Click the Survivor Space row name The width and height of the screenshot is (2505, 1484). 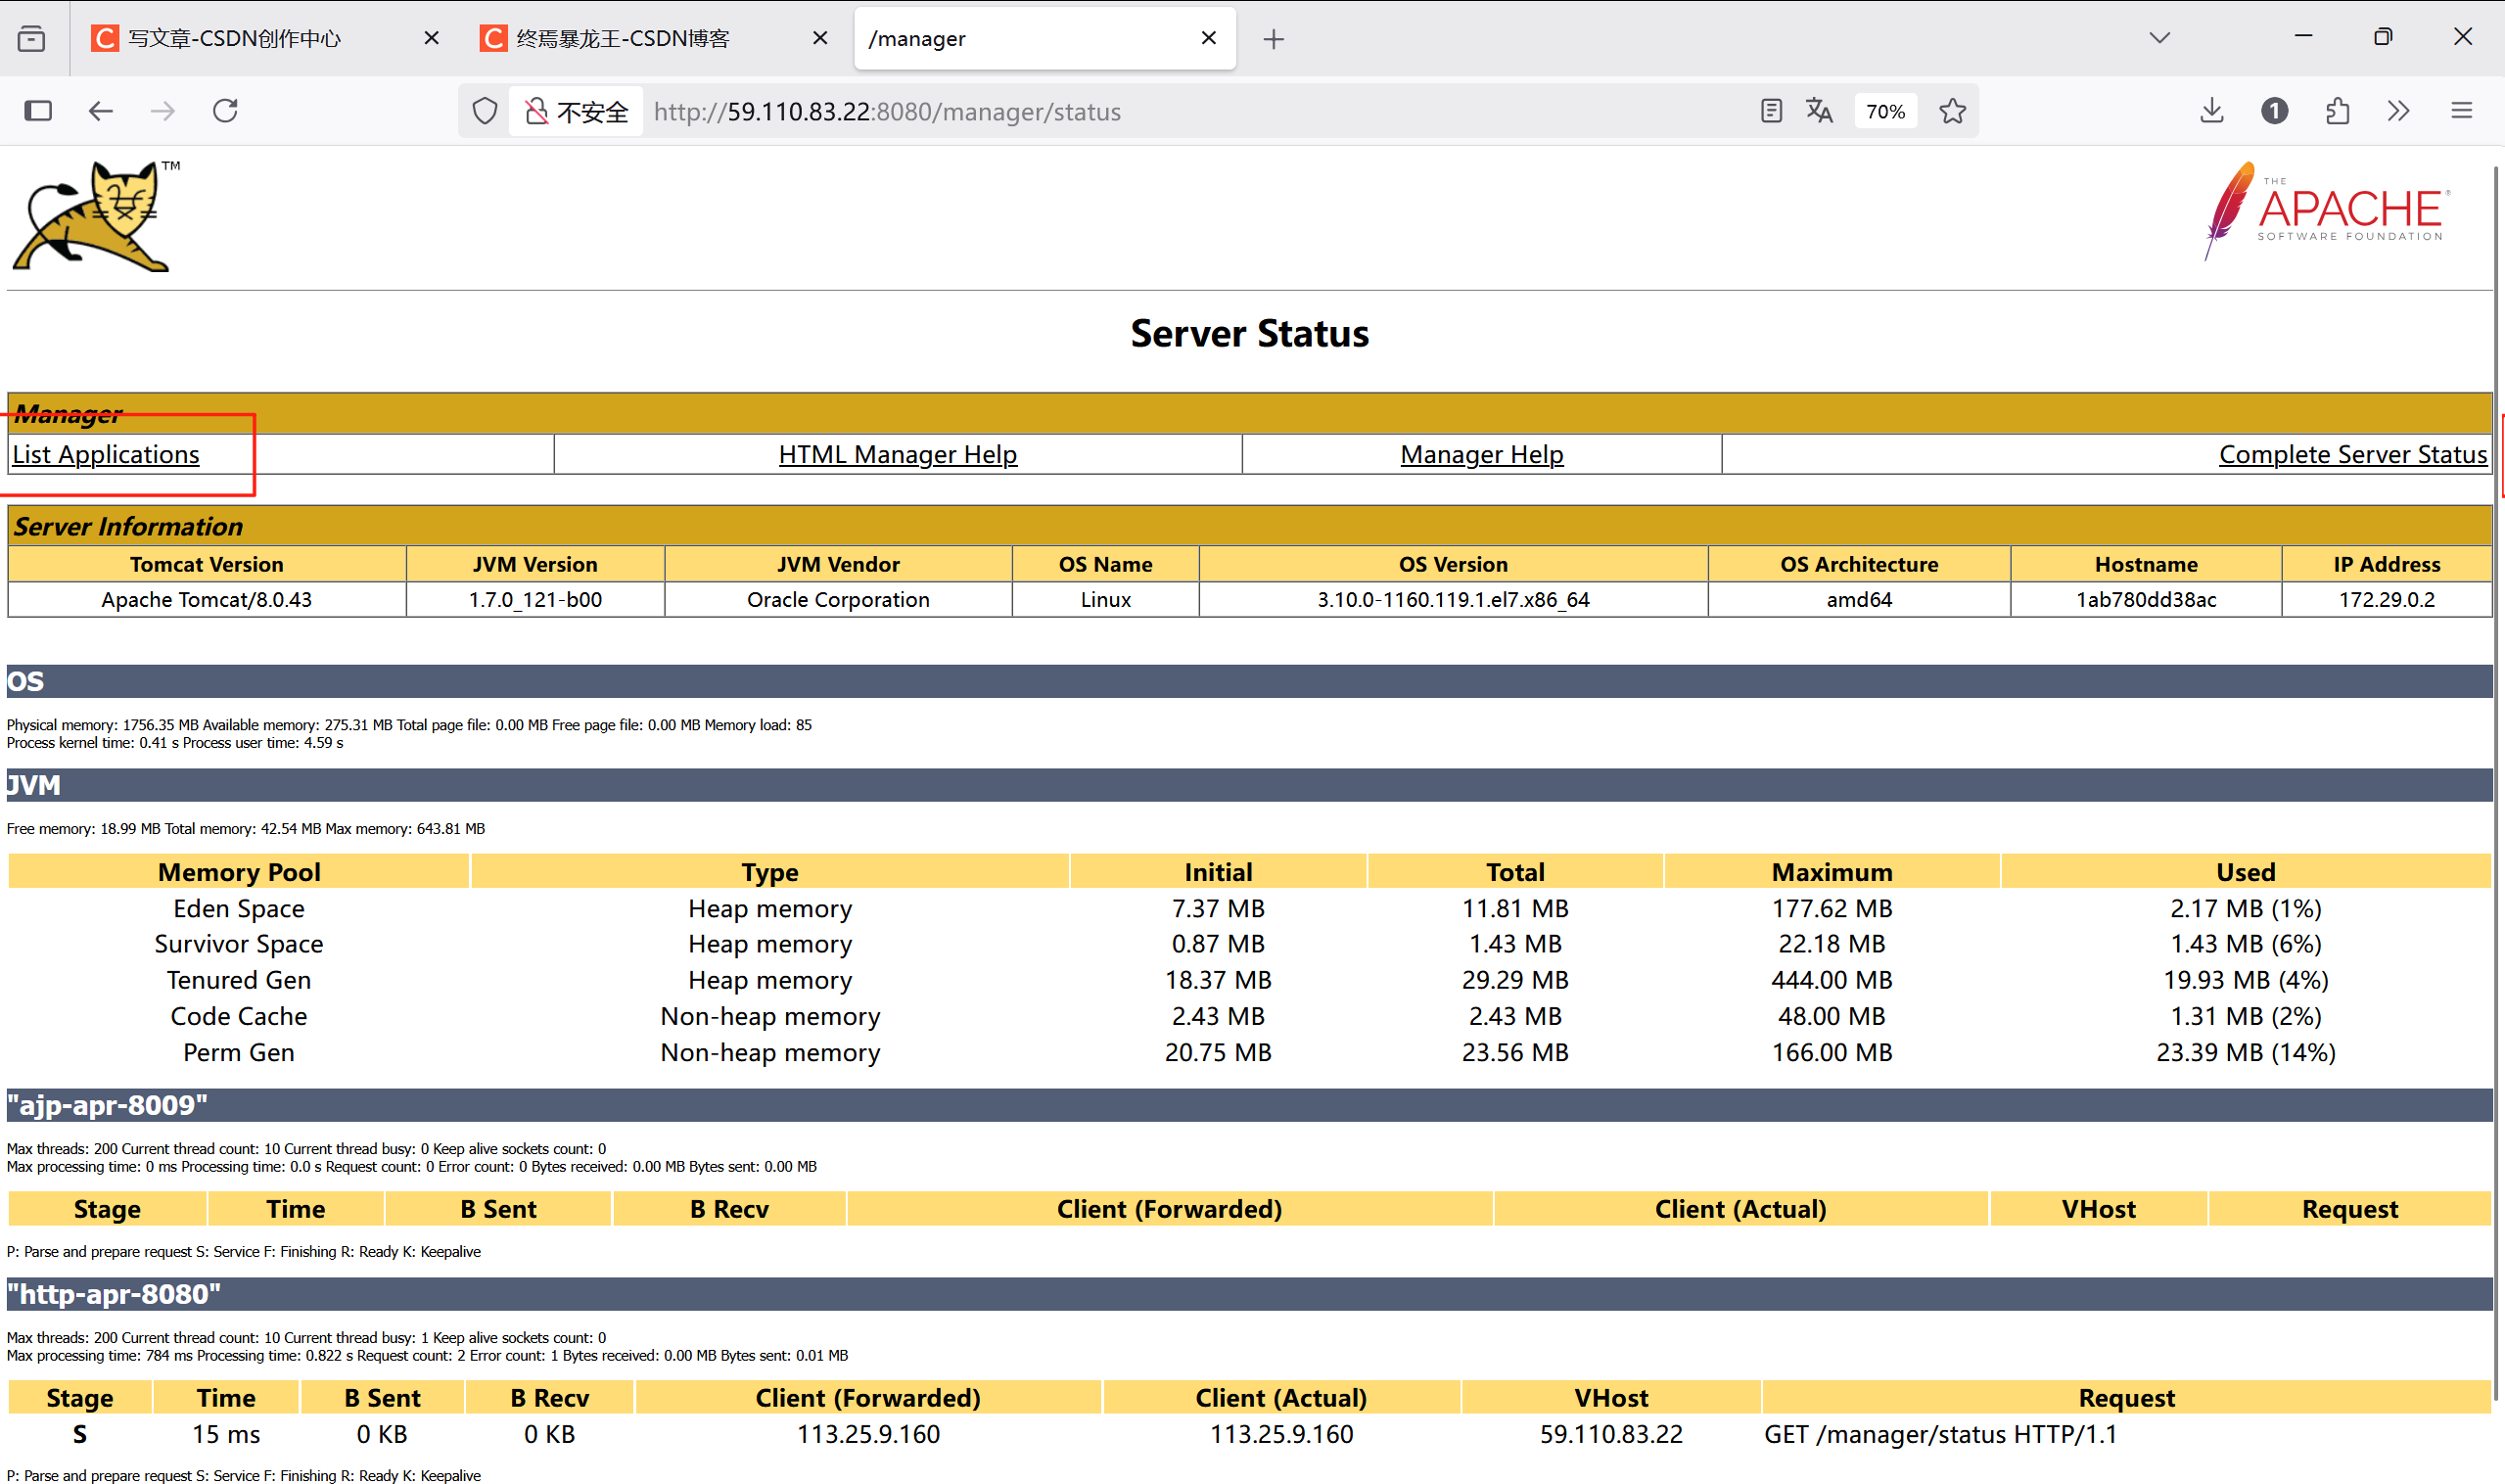pos(239,944)
